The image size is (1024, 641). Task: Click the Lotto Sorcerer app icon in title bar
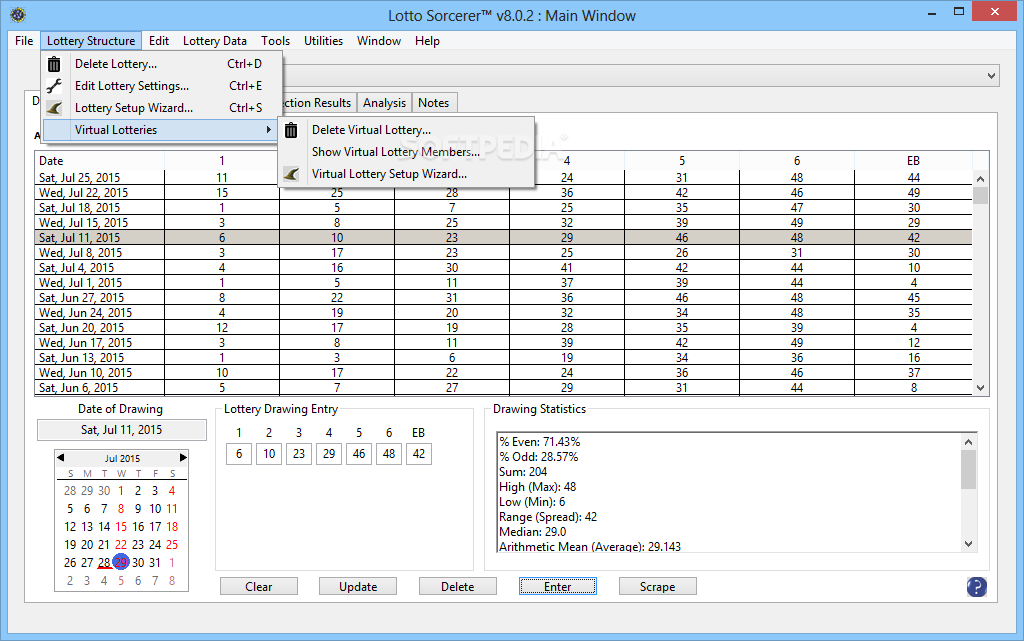coord(18,14)
